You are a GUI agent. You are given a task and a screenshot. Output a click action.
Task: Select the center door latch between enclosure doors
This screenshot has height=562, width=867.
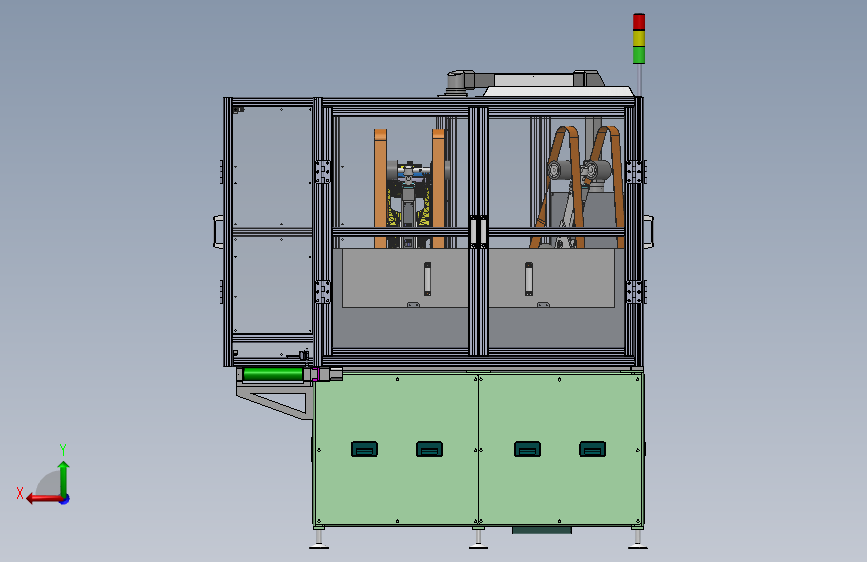click(478, 231)
